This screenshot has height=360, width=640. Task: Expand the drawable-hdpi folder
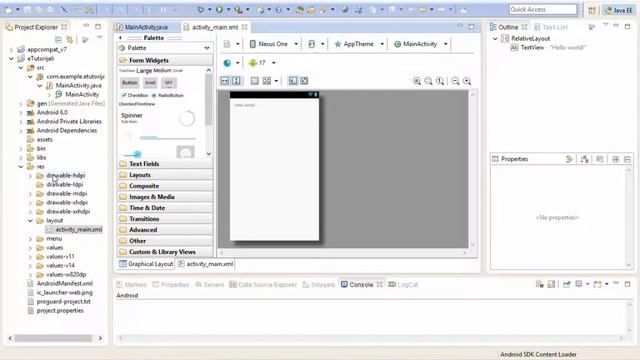point(30,176)
